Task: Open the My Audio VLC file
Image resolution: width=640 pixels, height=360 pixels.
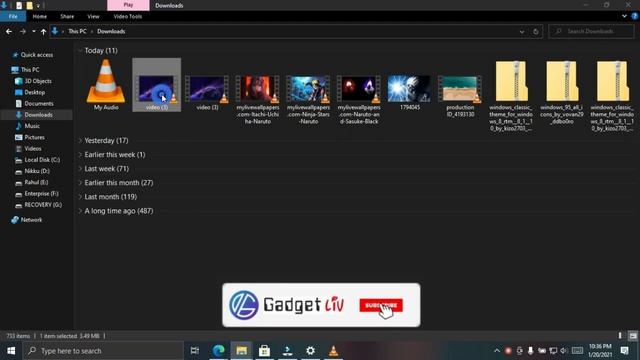Action: pyautogui.click(x=106, y=85)
